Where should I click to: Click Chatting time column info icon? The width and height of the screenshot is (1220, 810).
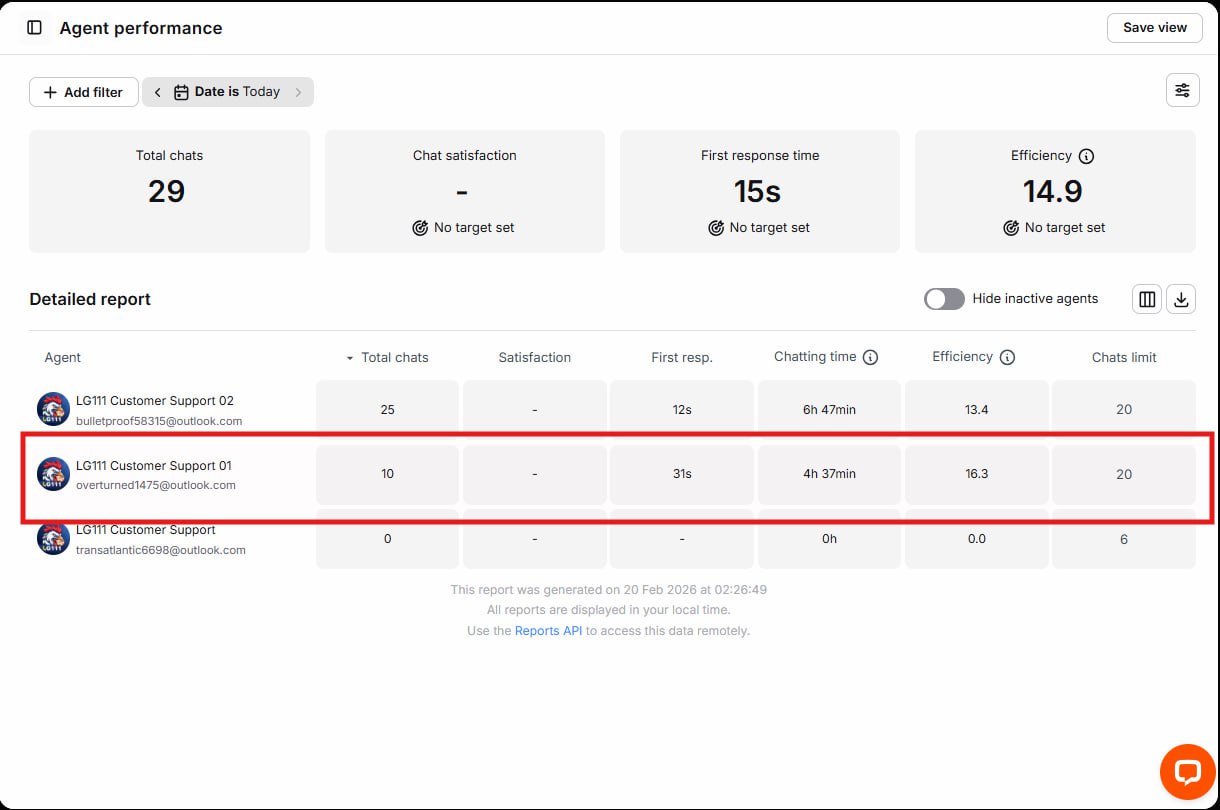870,357
